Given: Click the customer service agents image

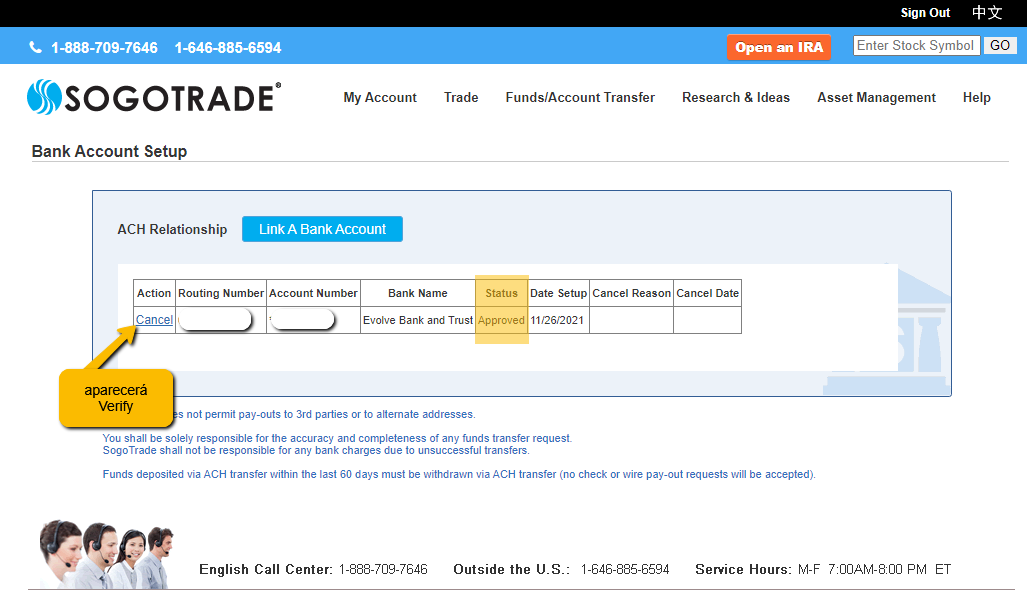Looking at the screenshot, I should [x=106, y=553].
